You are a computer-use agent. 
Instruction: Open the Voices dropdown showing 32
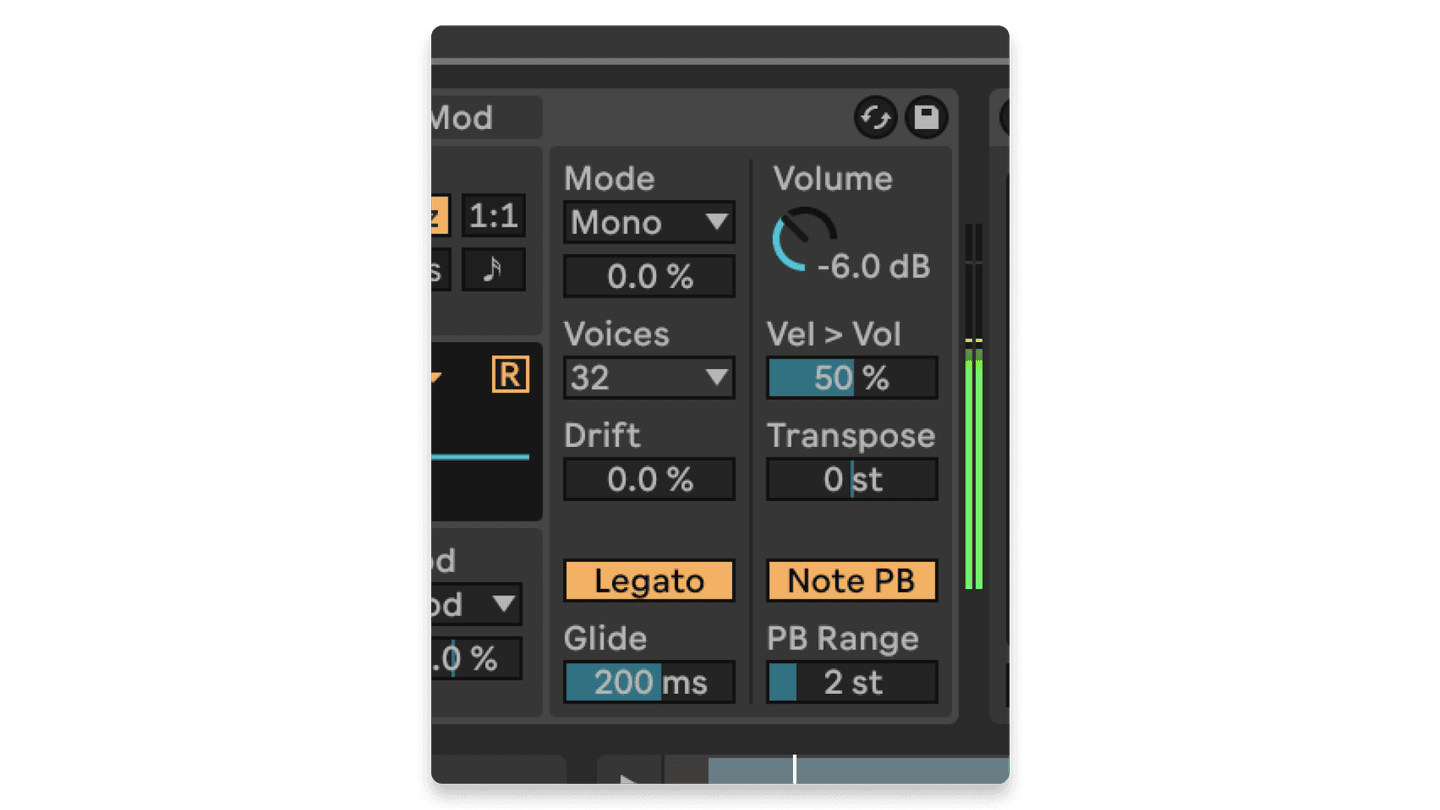click(x=648, y=377)
